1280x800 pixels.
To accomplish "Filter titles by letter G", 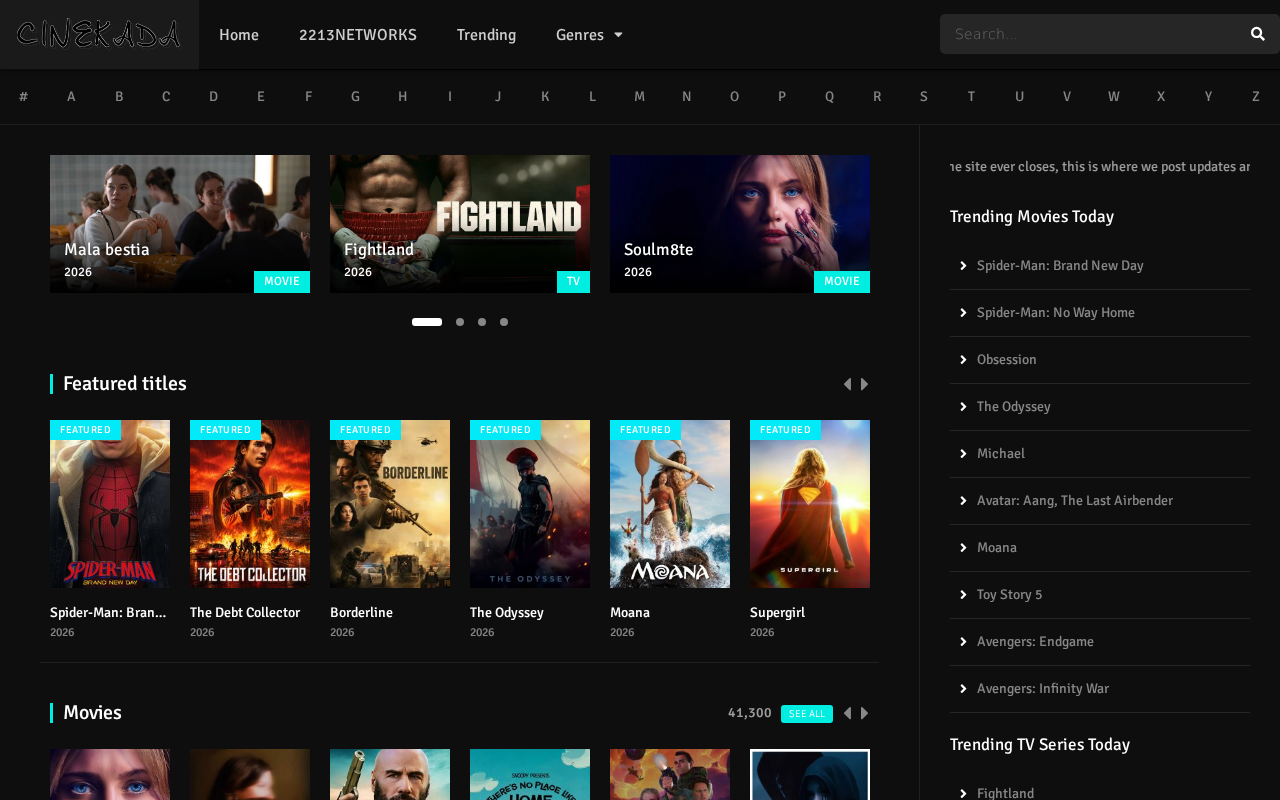I will (x=355, y=97).
